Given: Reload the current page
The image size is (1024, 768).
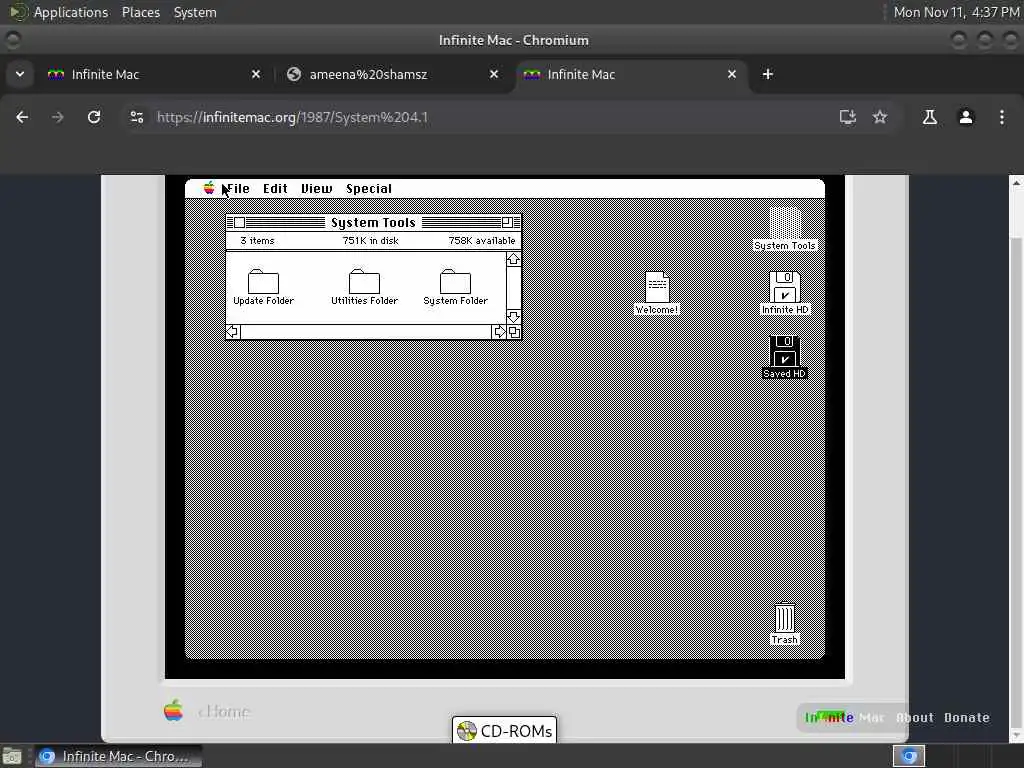Looking at the screenshot, I should 94,117.
